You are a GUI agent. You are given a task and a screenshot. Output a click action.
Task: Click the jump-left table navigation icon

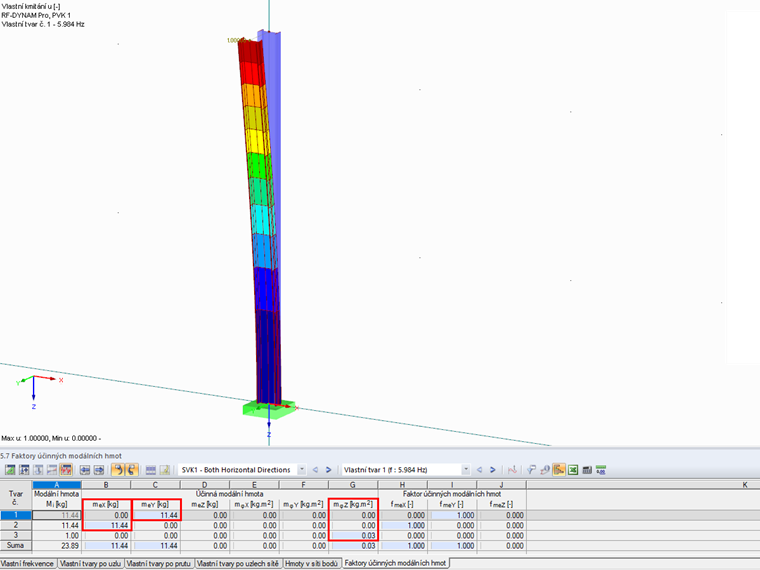pos(85,470)
